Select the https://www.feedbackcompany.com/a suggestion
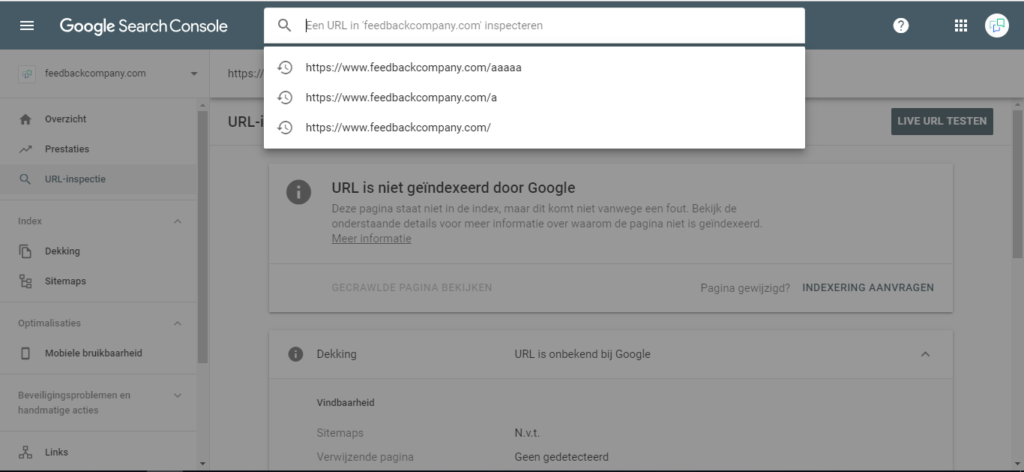 click(401, 98)
